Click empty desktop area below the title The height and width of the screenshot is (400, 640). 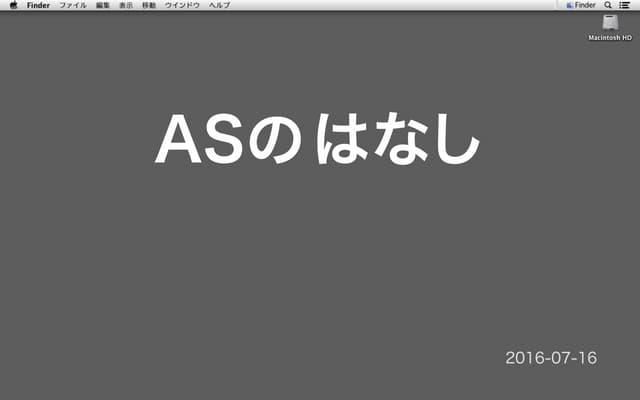[320, 260]
